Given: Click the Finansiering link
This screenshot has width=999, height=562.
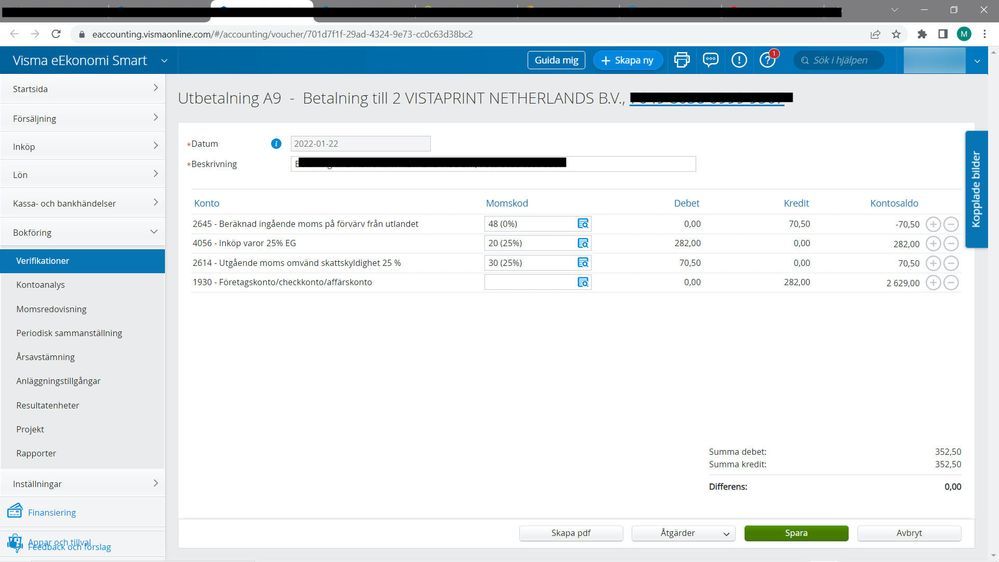Looking at the screenshot, I should click(52, 512).
